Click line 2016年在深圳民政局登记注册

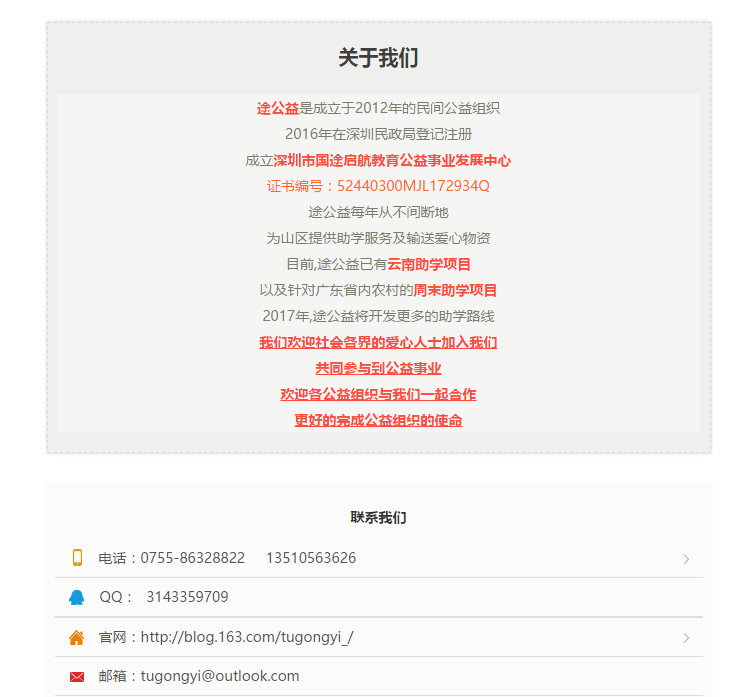pos(378,134)
